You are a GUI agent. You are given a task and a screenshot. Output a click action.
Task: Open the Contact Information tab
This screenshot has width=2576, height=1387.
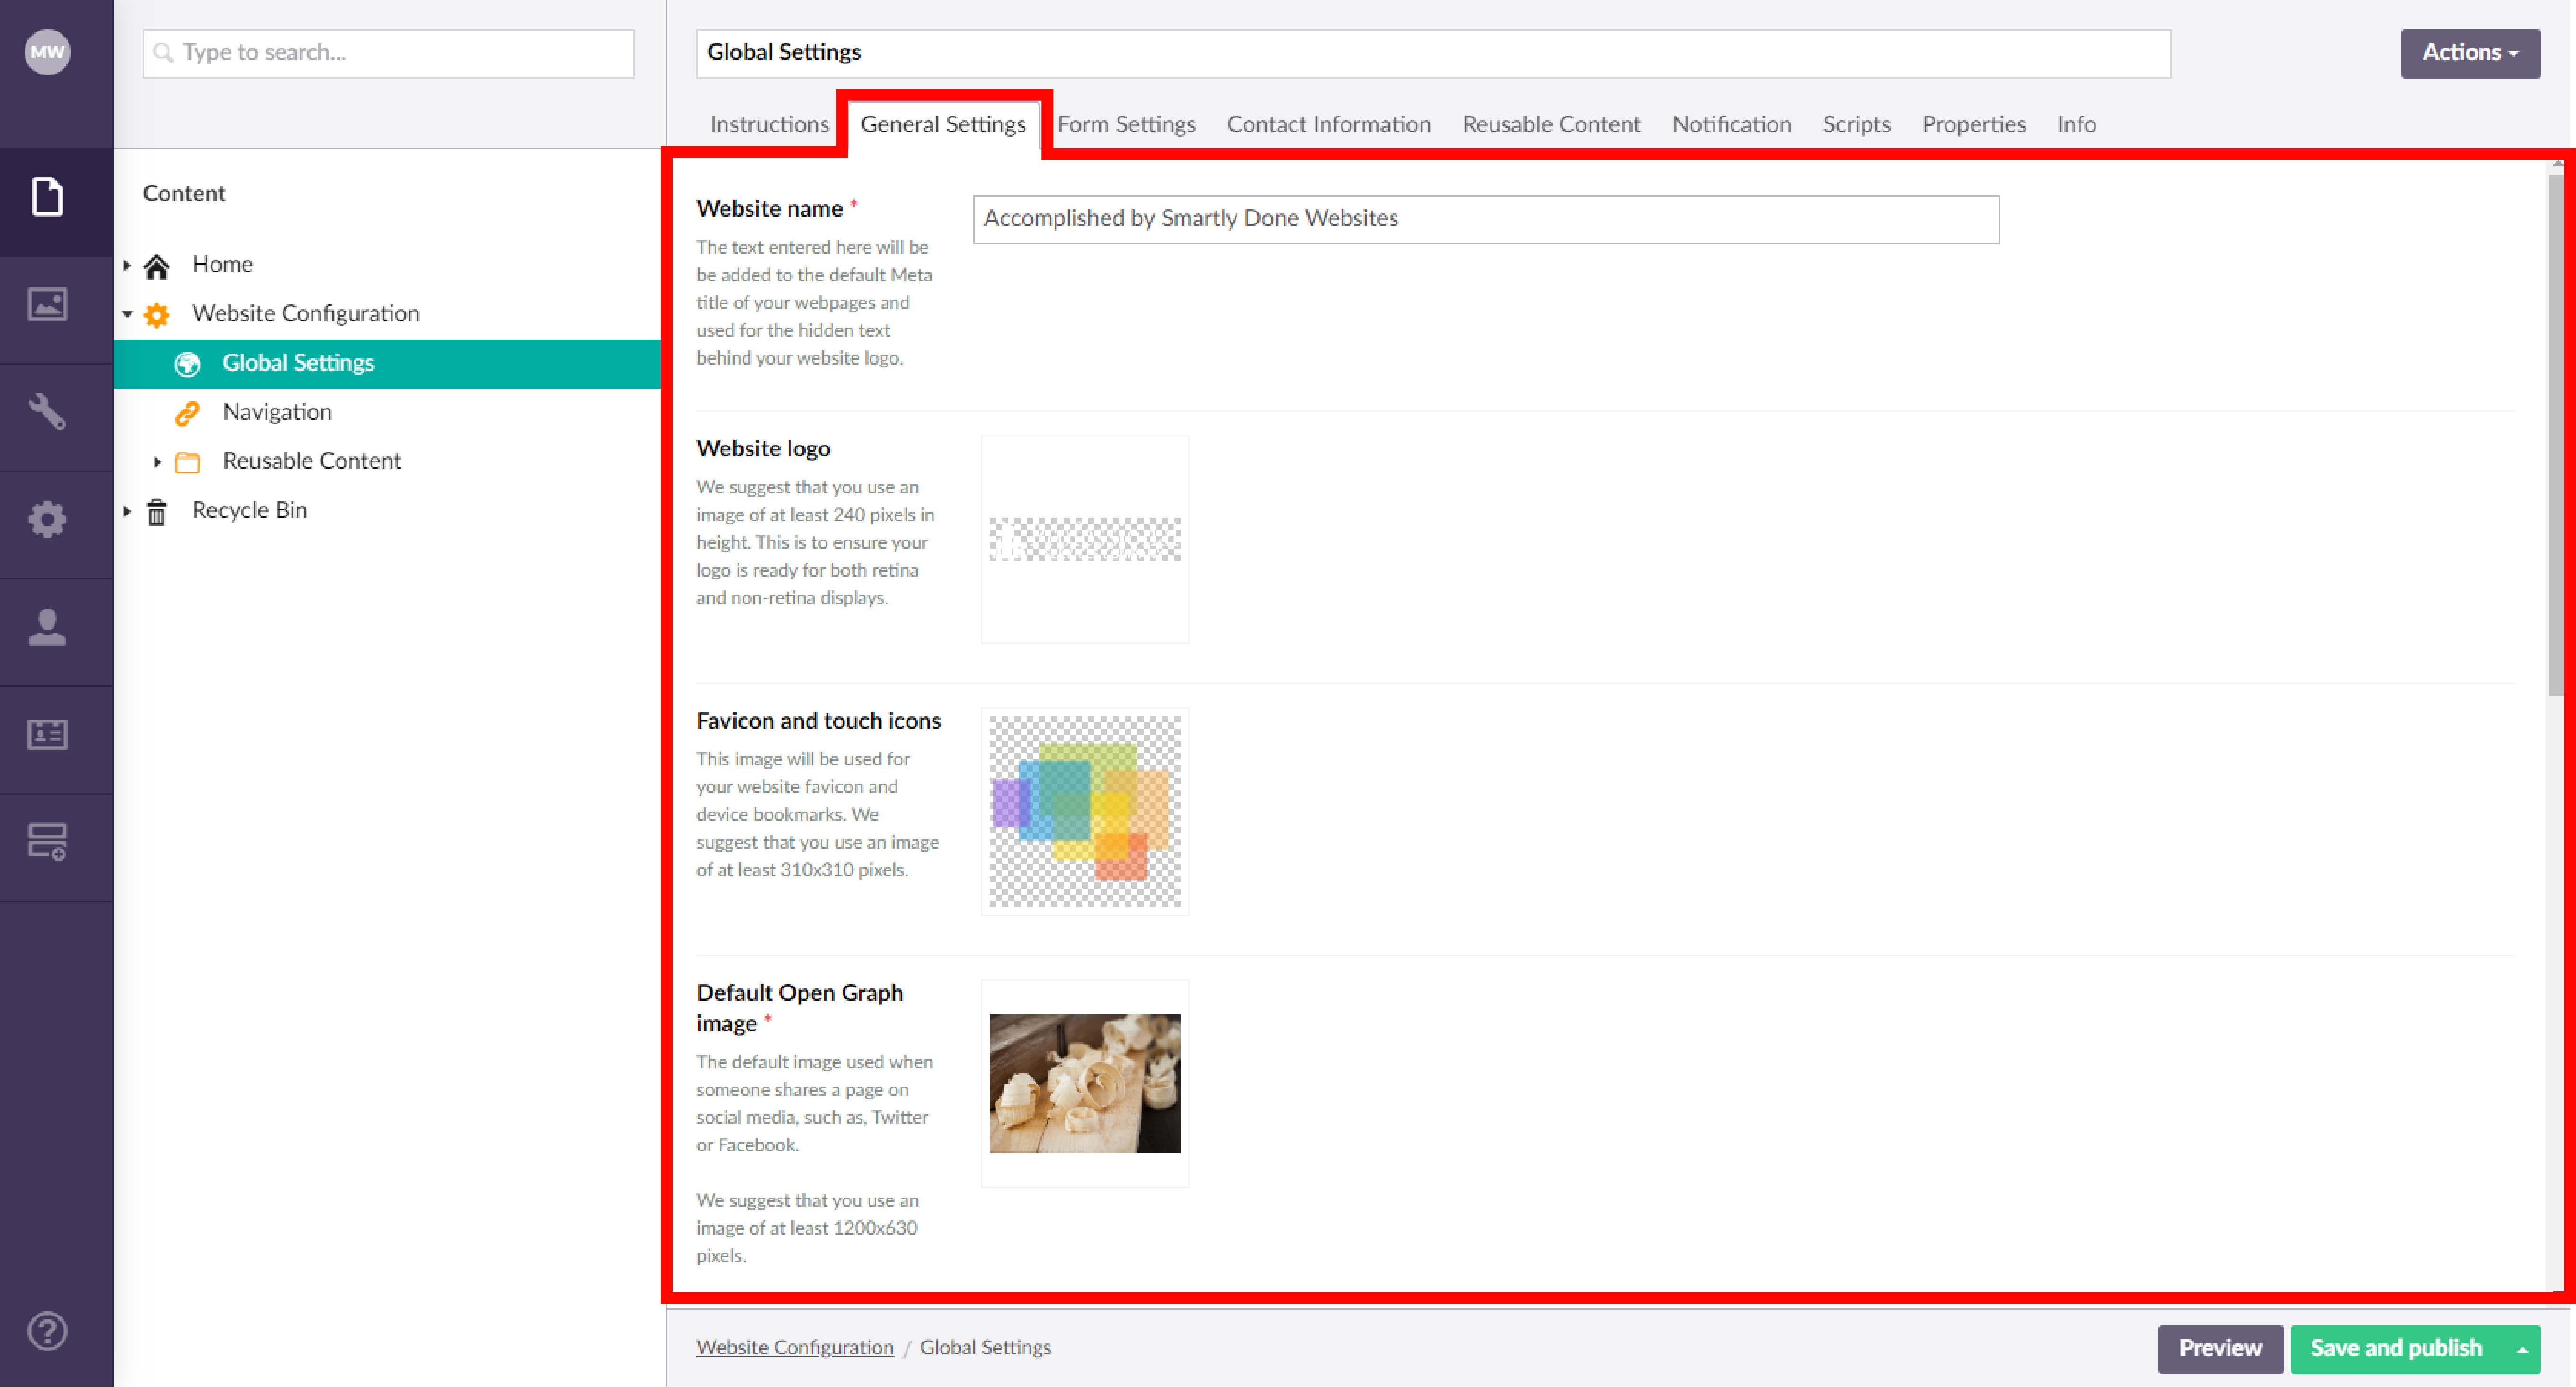(x=1328, y=124)
